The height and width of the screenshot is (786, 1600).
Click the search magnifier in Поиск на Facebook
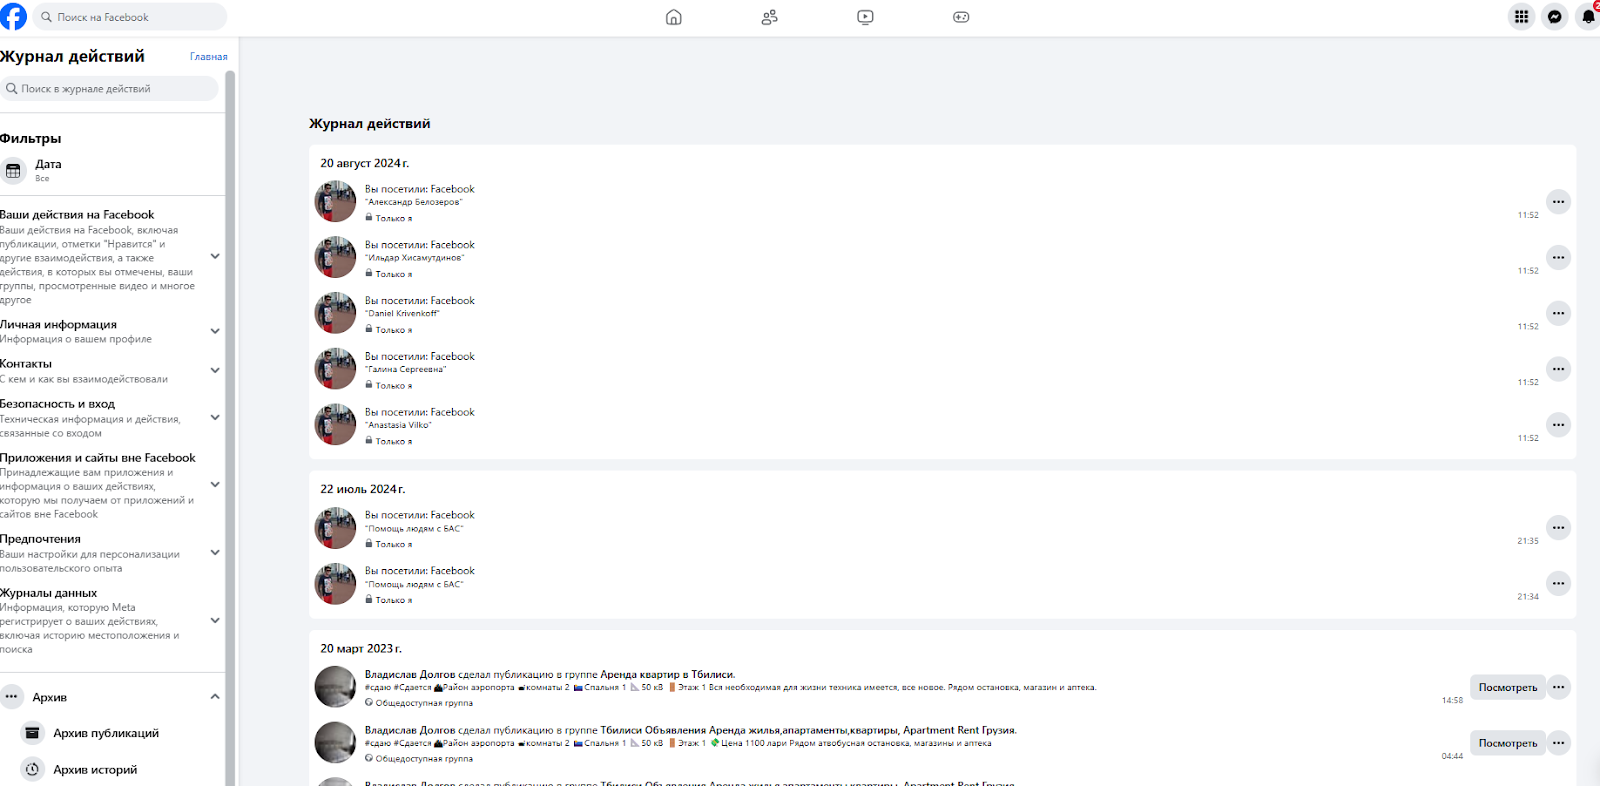[46, 17]
